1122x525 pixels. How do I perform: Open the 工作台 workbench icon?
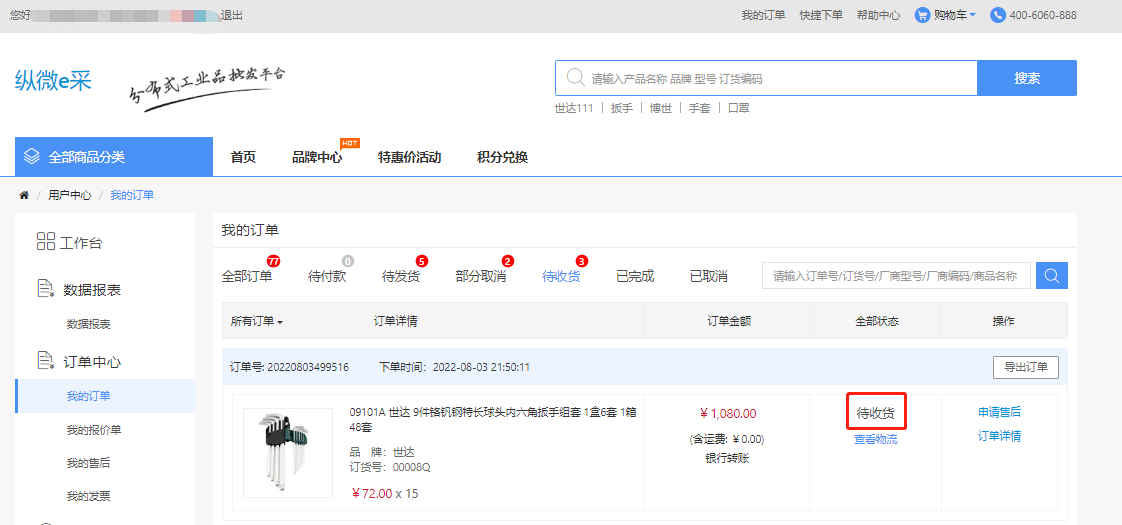tap(45, 242)
